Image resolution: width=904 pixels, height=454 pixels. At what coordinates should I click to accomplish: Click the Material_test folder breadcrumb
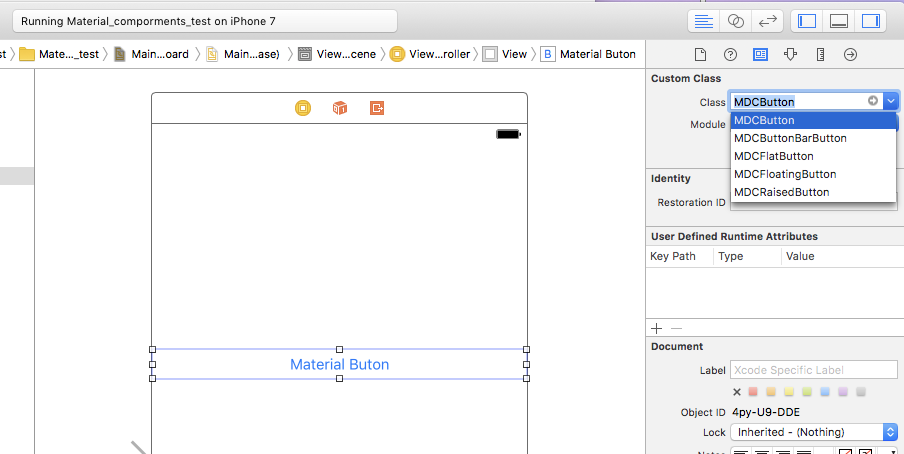(x=59, y=54)
